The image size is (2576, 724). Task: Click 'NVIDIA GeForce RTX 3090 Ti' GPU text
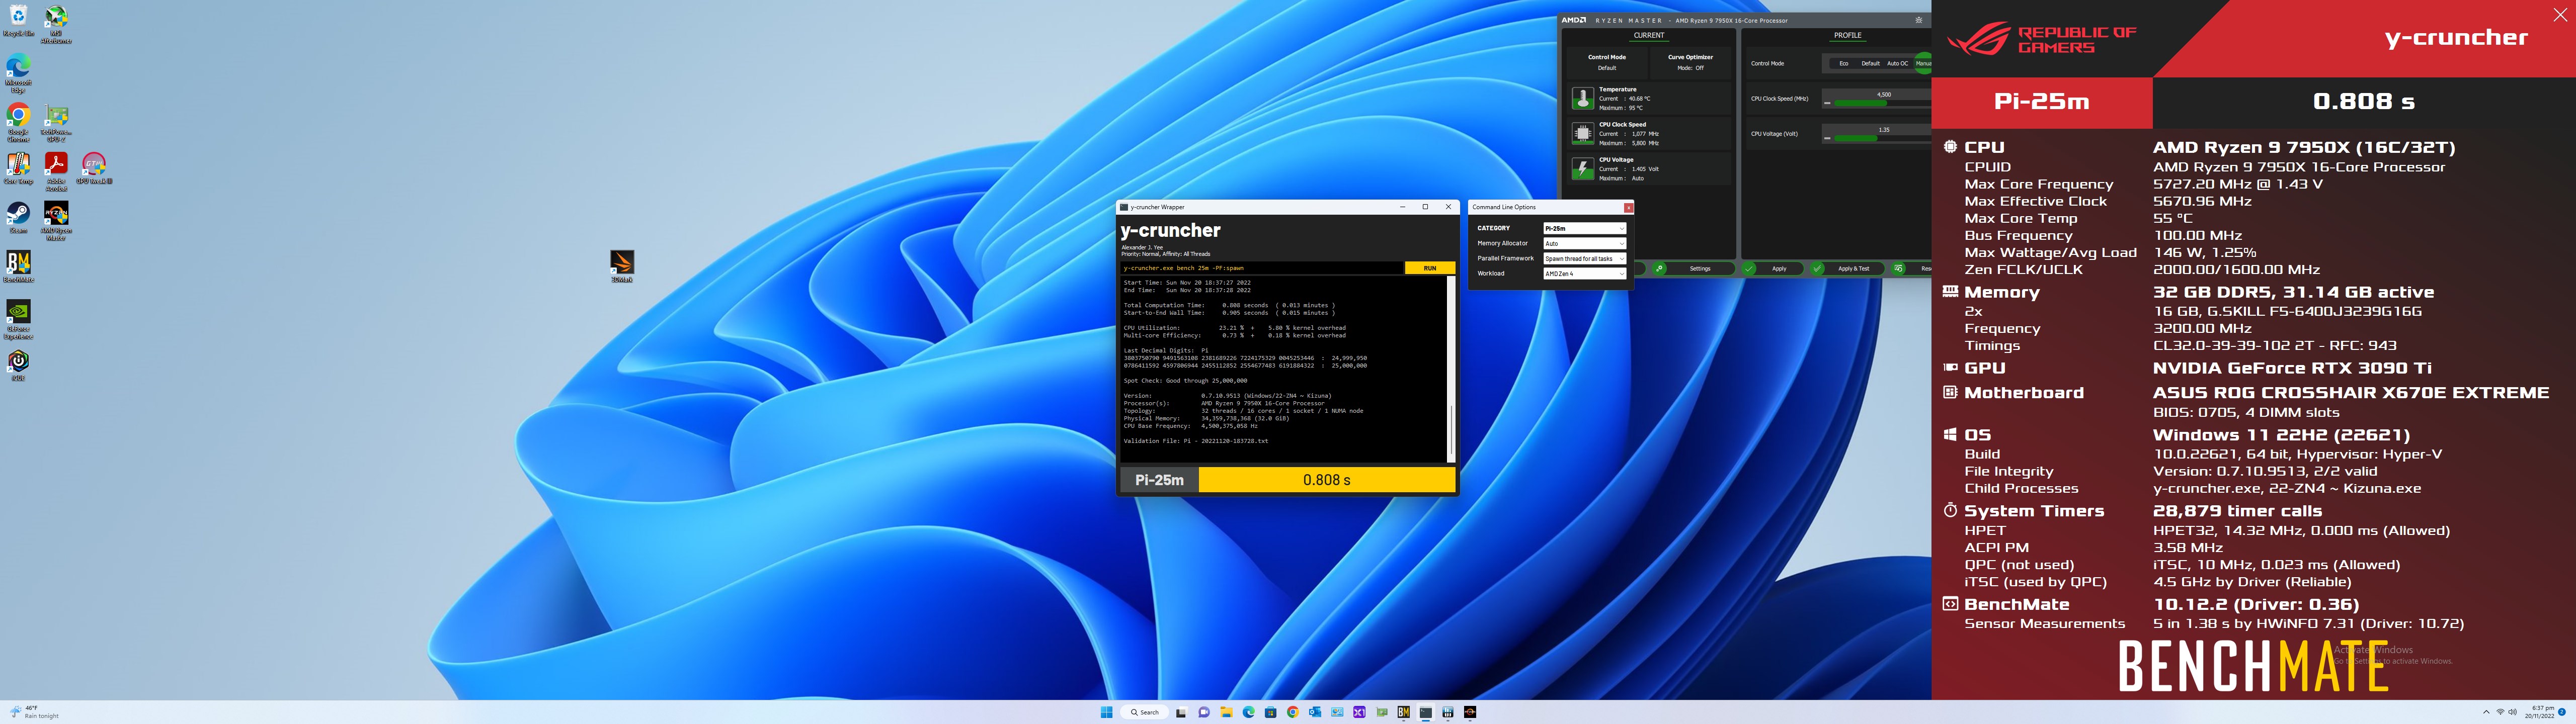click(x=2292, y=368)
